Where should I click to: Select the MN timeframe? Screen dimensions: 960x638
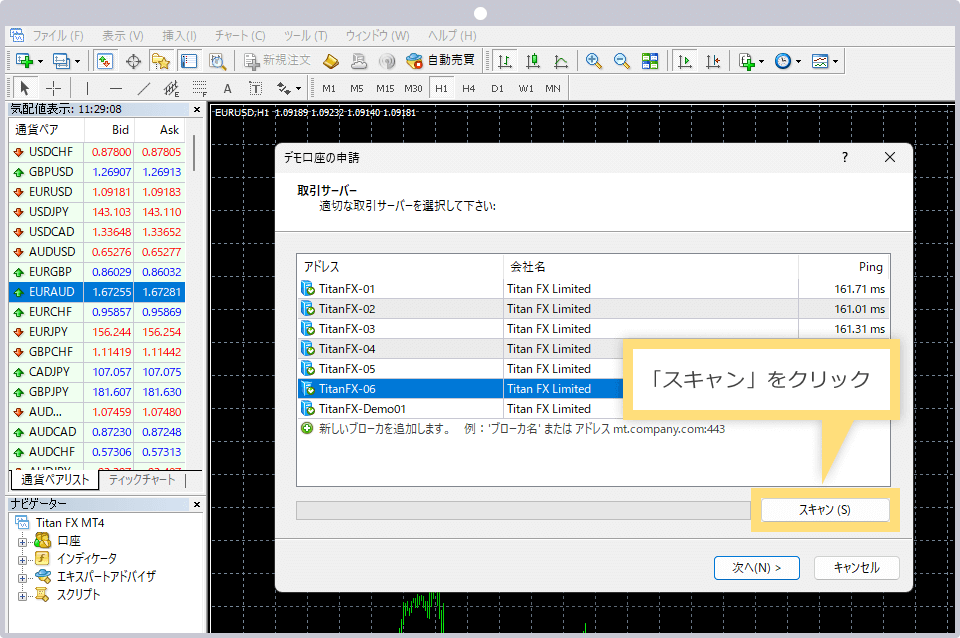tap(553, 89)
